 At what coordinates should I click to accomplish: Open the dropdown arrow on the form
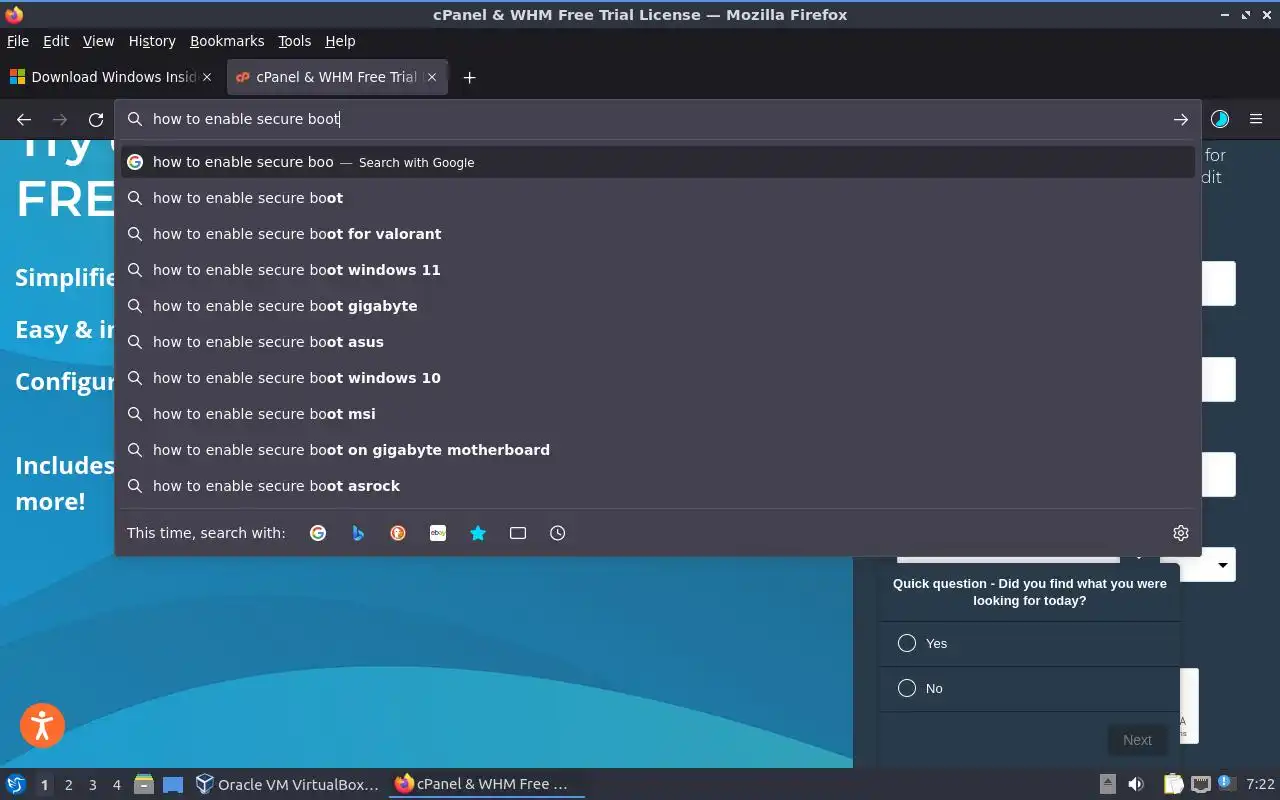tap(1222, 565)
